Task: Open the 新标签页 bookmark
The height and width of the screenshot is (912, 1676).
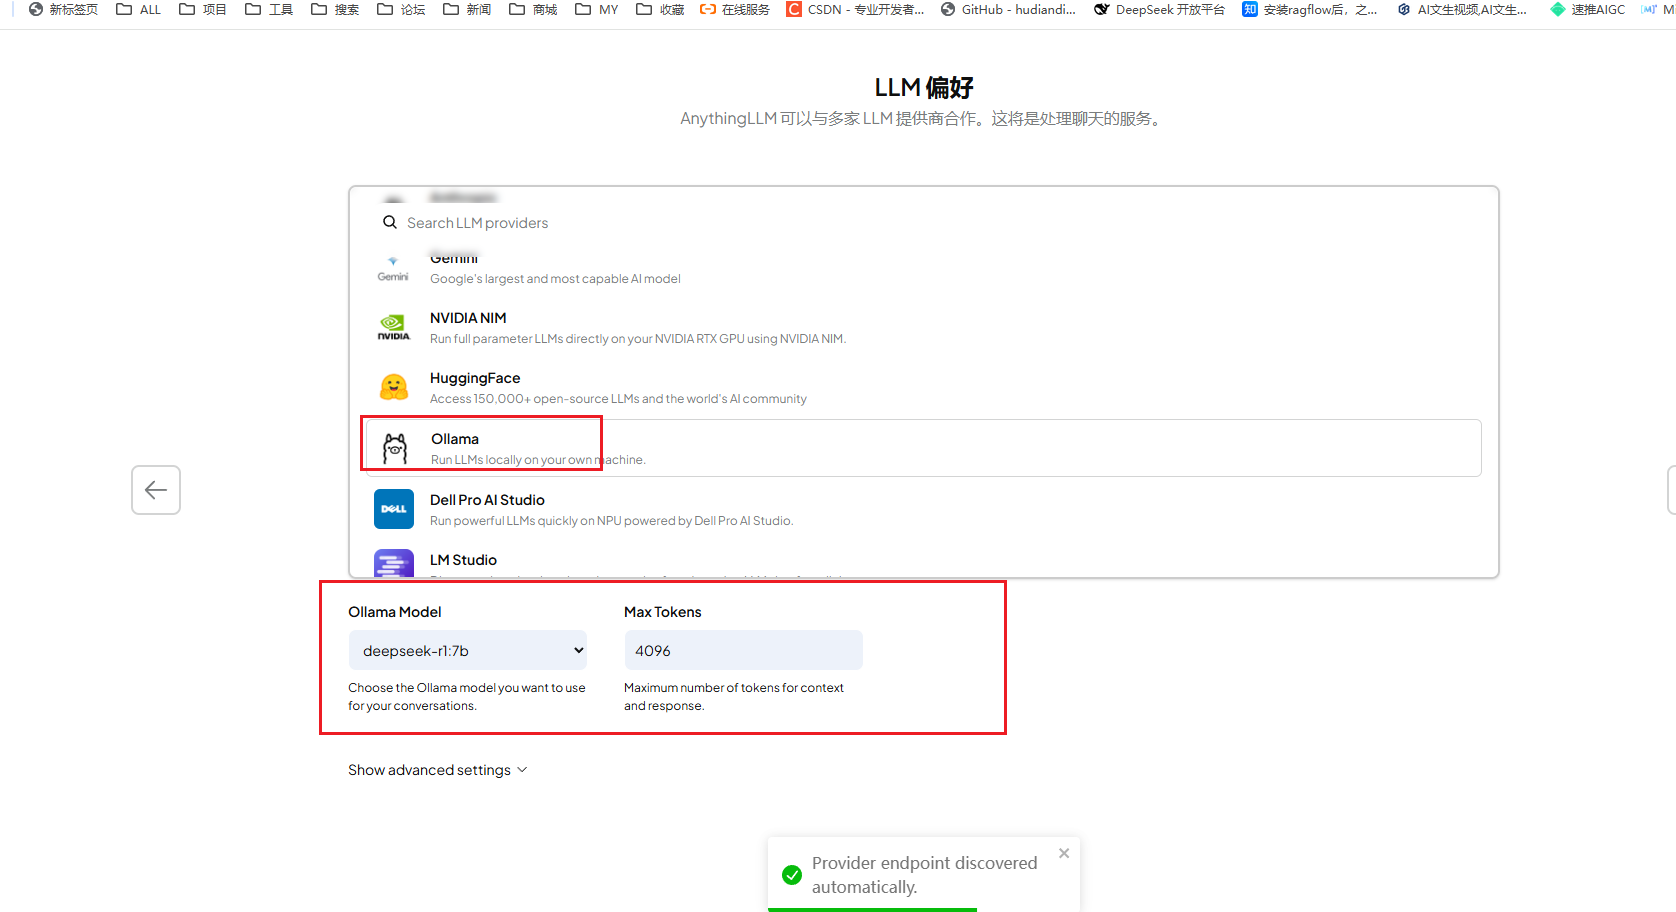Action: click(x=64, y=10)
